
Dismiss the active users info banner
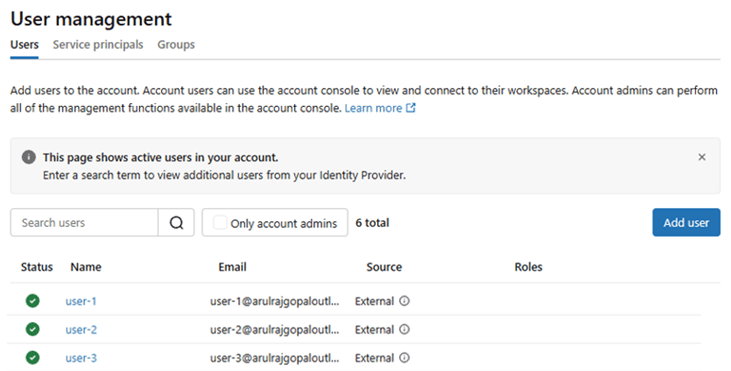pyautogui.click(x=702, y=158)
